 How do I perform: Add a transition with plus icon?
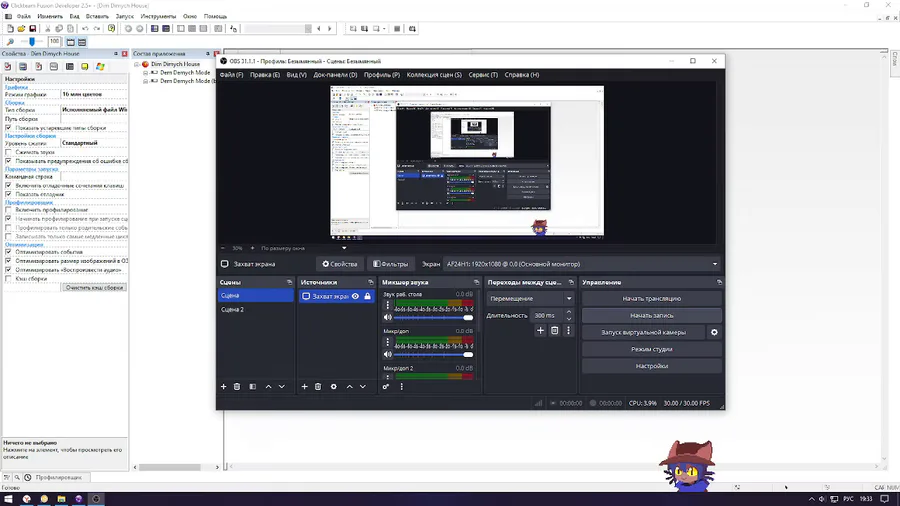click(x=540, y=330)
